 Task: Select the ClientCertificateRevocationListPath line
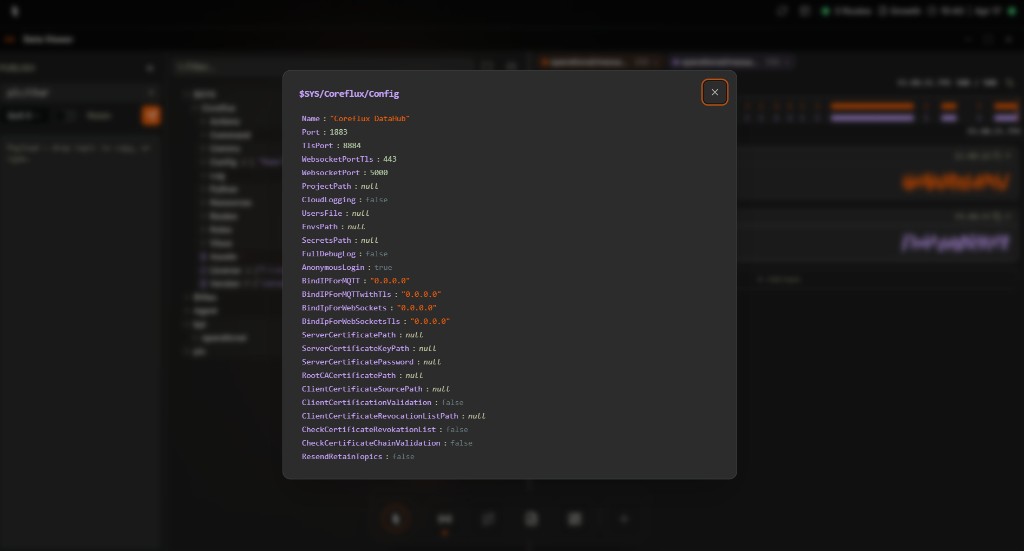393,416
